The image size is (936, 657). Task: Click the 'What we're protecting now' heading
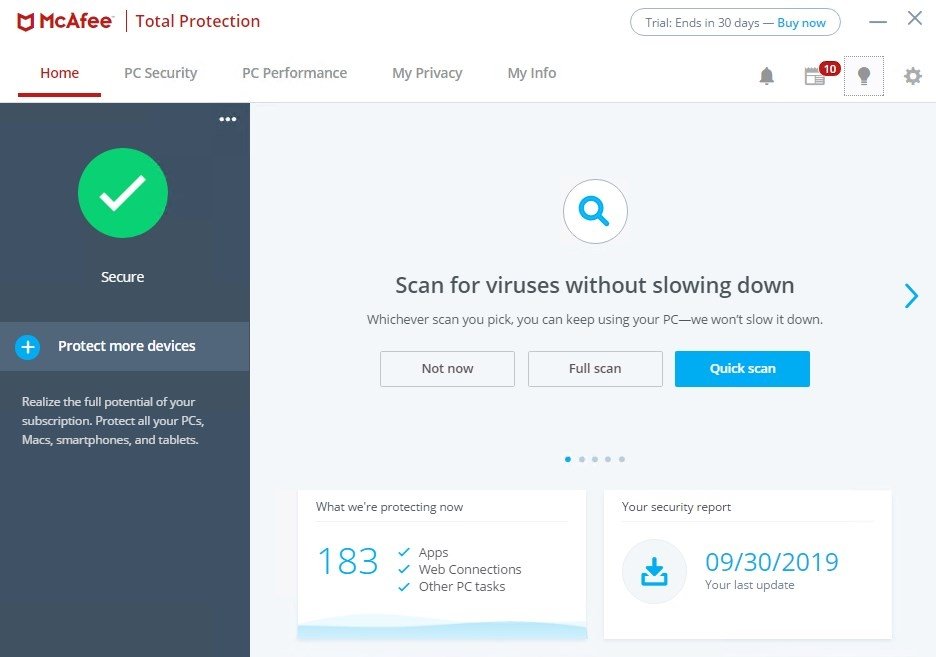tap(389, 507)
